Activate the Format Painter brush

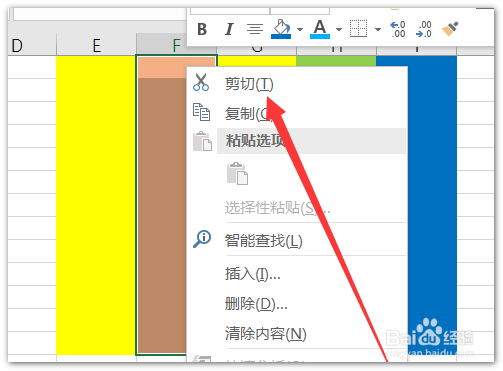[x=450, y=29]
